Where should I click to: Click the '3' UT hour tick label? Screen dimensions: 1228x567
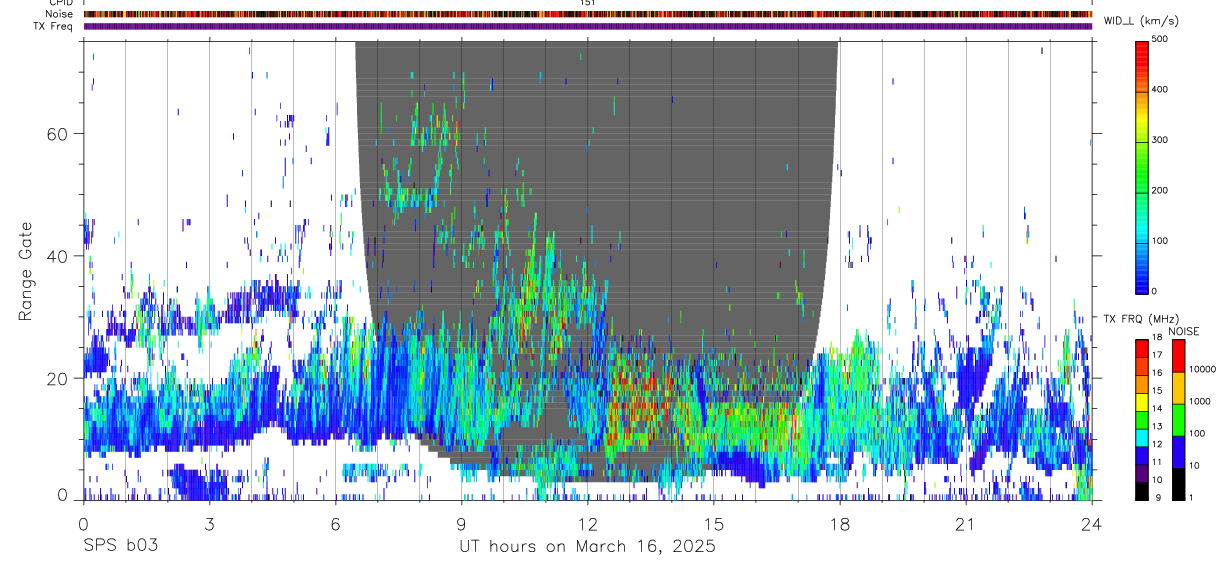[x=209, y=523]
